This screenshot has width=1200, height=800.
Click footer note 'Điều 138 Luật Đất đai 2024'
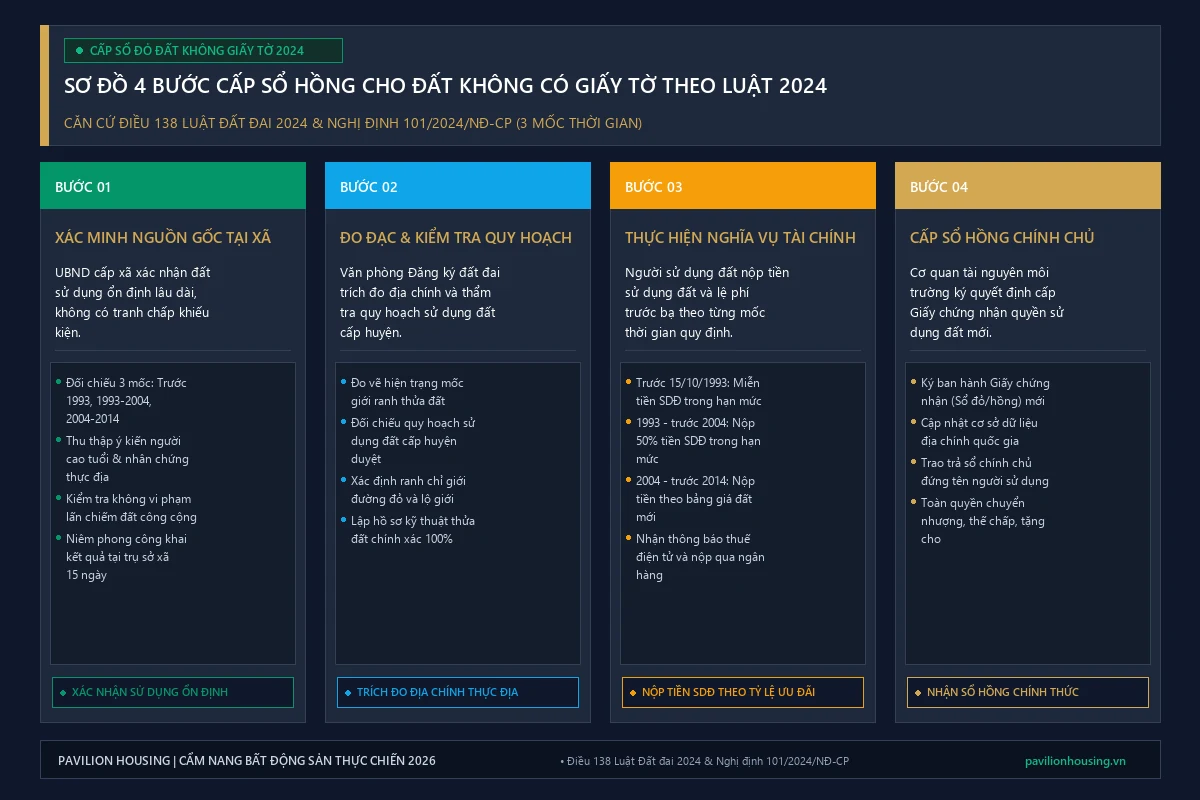(705, 762)
